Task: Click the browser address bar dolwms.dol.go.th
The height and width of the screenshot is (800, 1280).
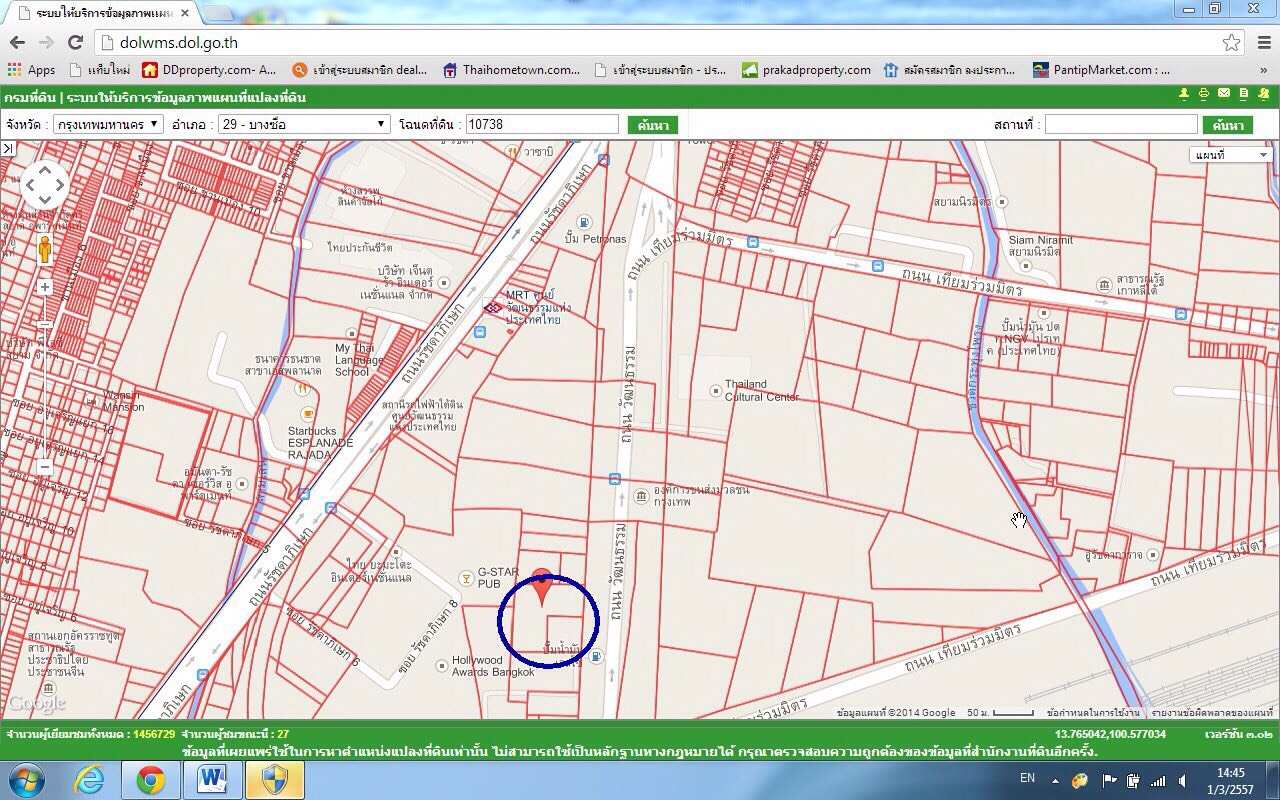Action: 660,42
